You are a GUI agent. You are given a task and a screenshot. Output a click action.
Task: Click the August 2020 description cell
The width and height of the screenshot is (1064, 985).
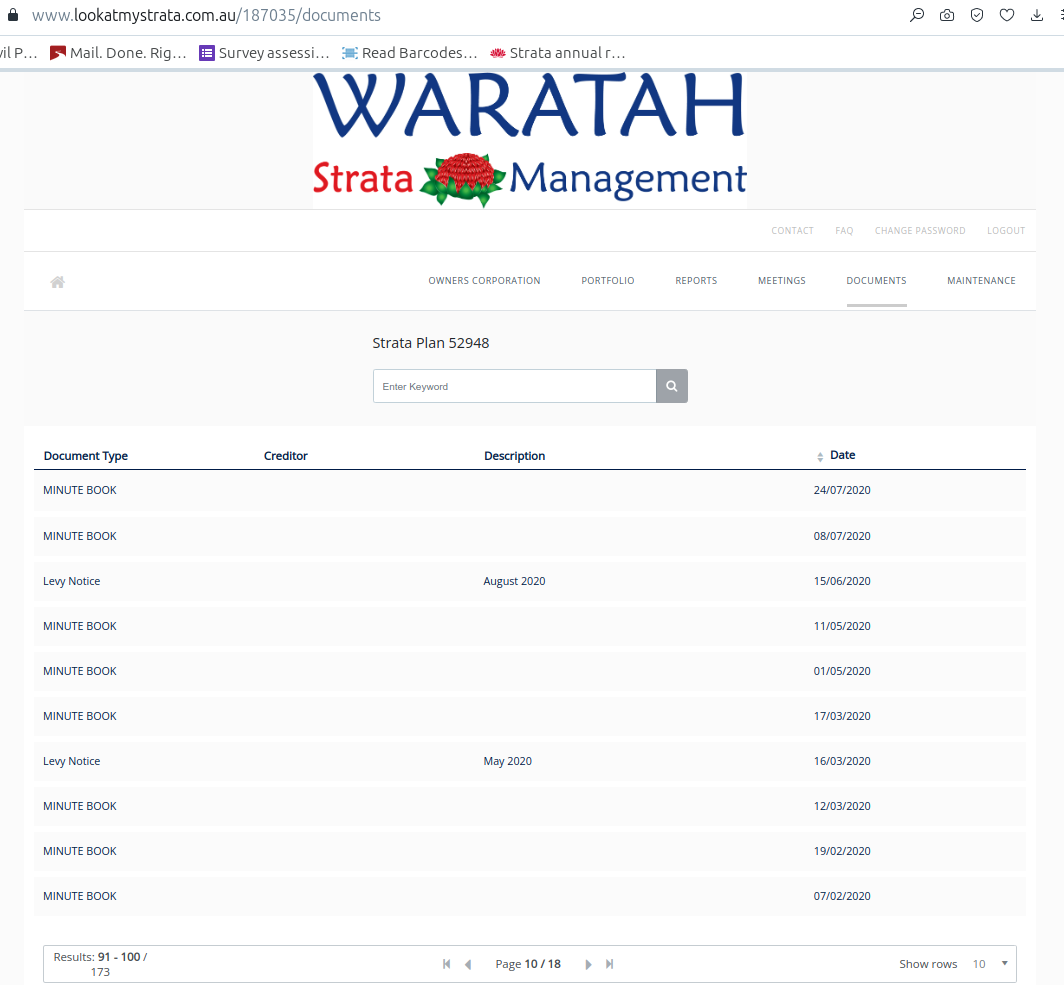coord(514,581)
